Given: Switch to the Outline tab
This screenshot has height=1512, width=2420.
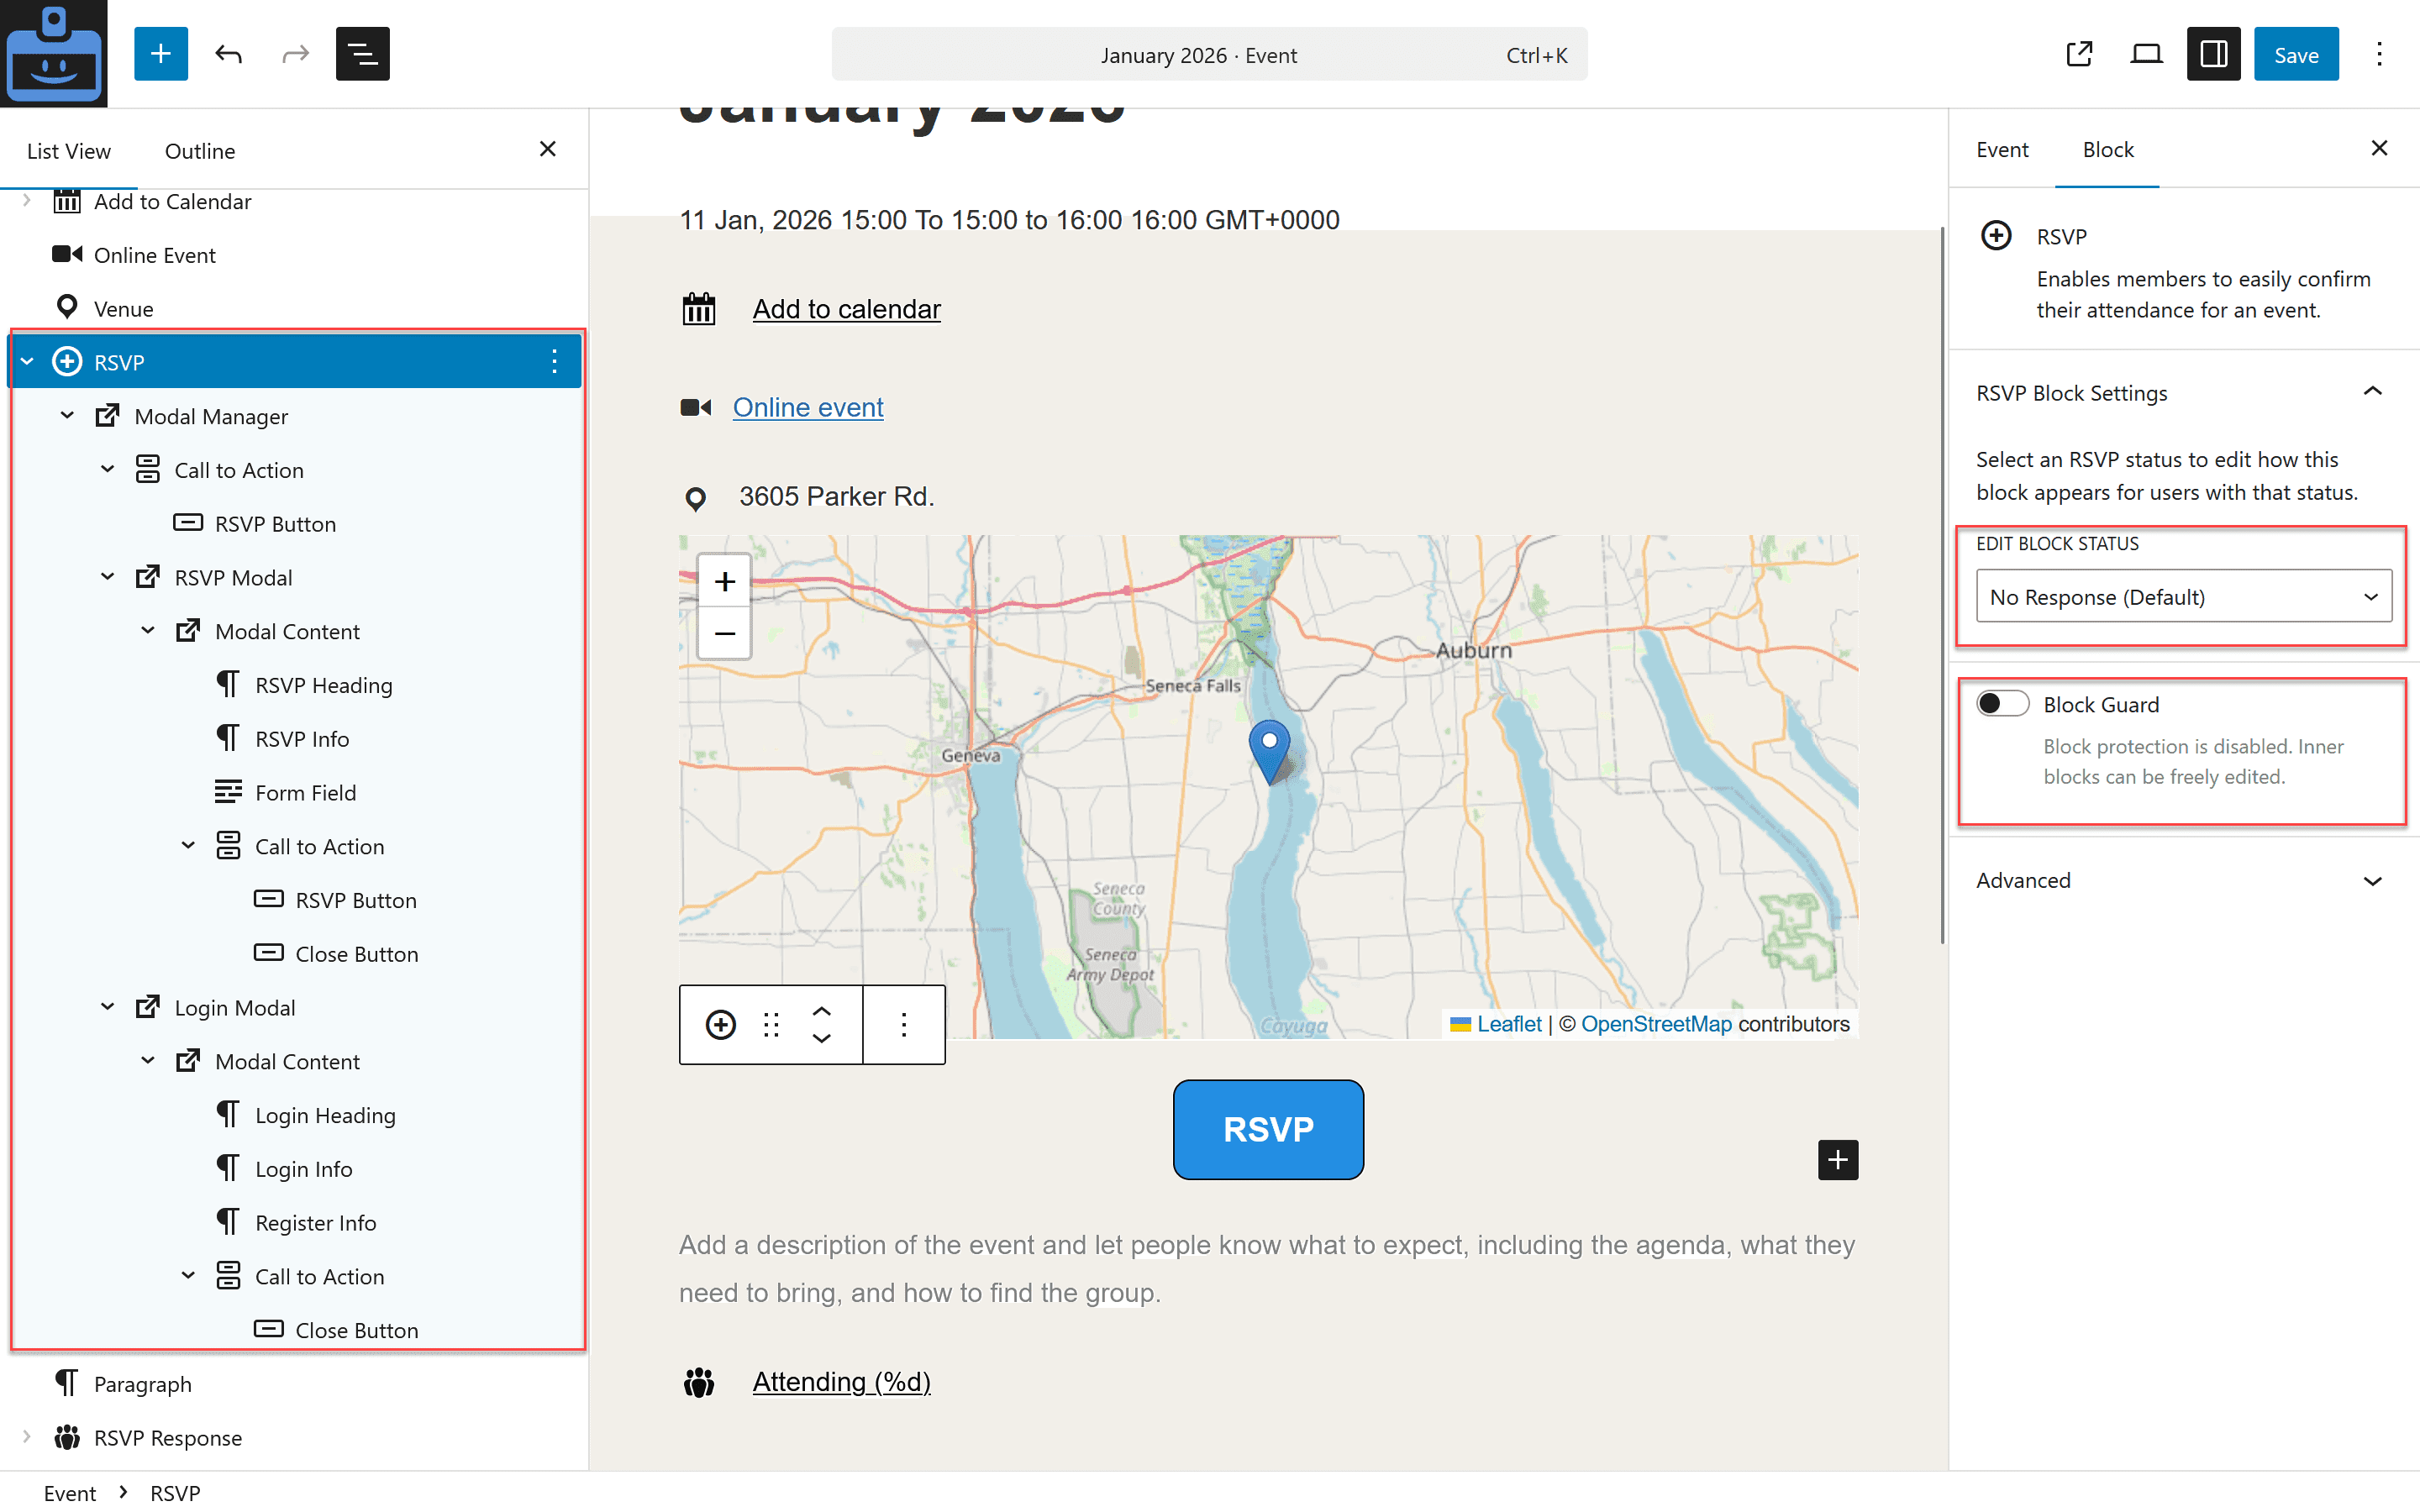Looking at the screenshot, I should (x=200, y=151).
